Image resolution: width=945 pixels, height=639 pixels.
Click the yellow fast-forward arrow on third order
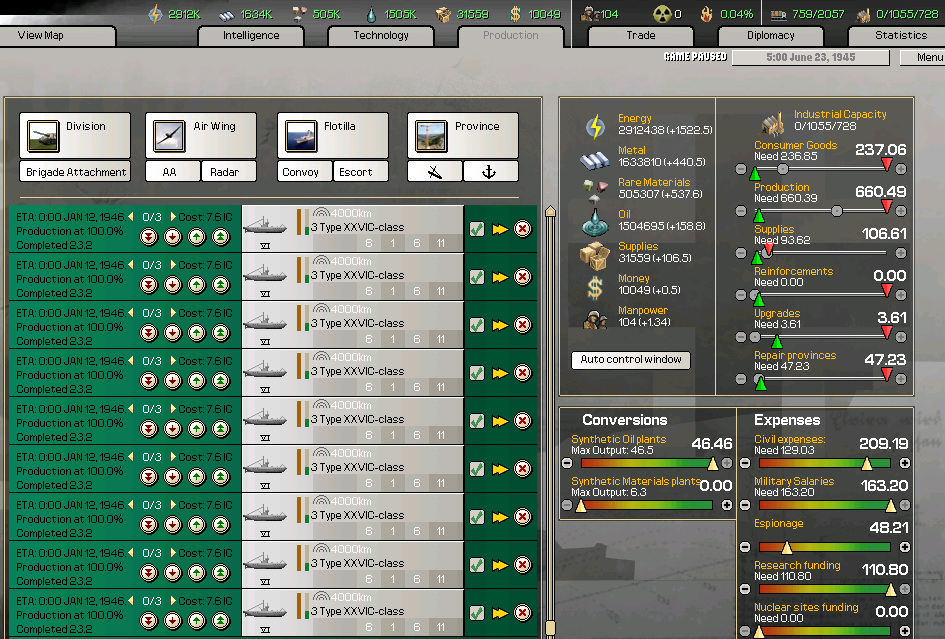tap(500, 325)
